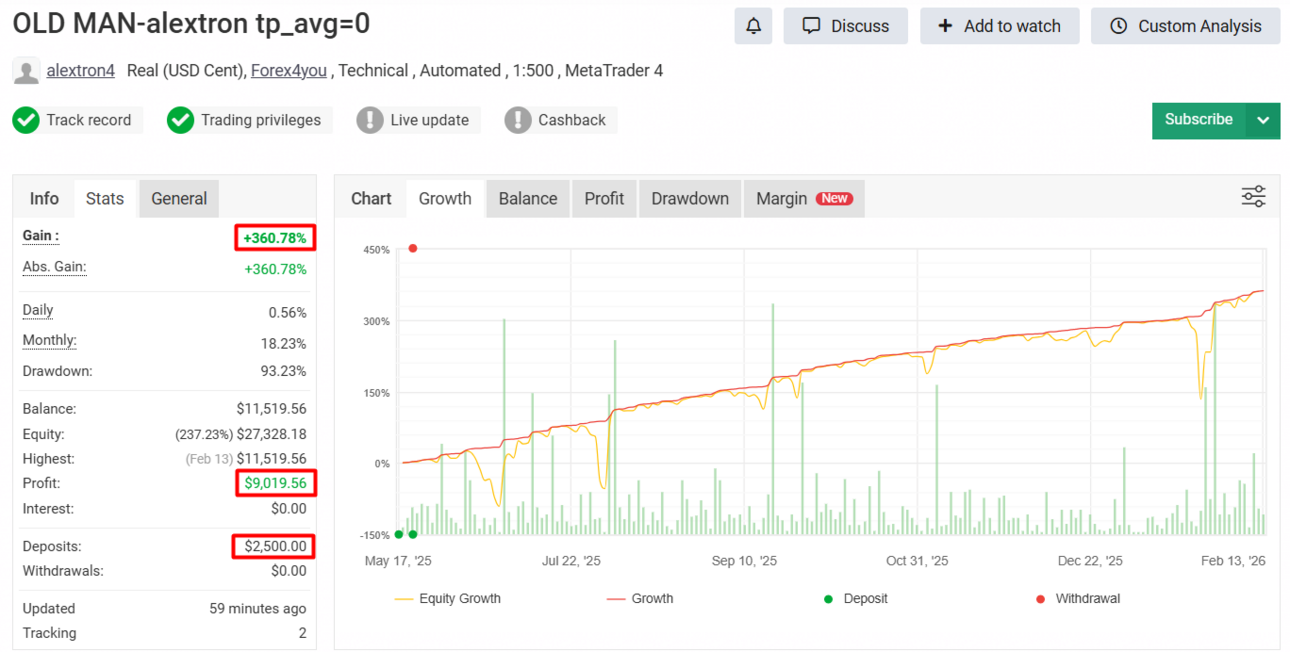This screenshot has width=1290, height=652.
Task: Click the Abs. Gain label
Action: [x=55, y=267]
